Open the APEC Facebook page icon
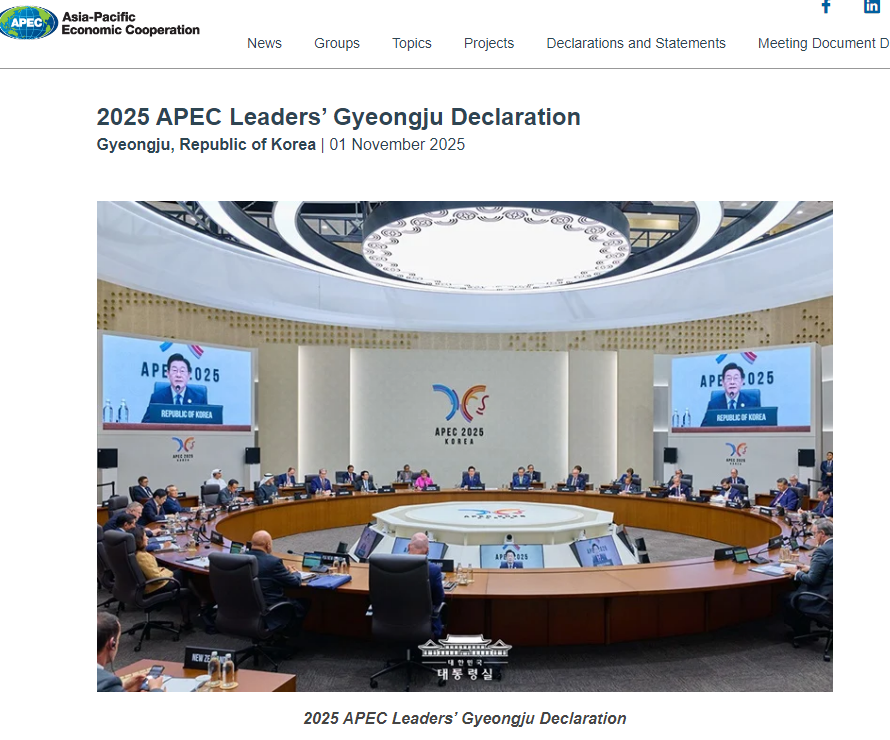This screenshot has width=890, height=740. coord(826,6)
